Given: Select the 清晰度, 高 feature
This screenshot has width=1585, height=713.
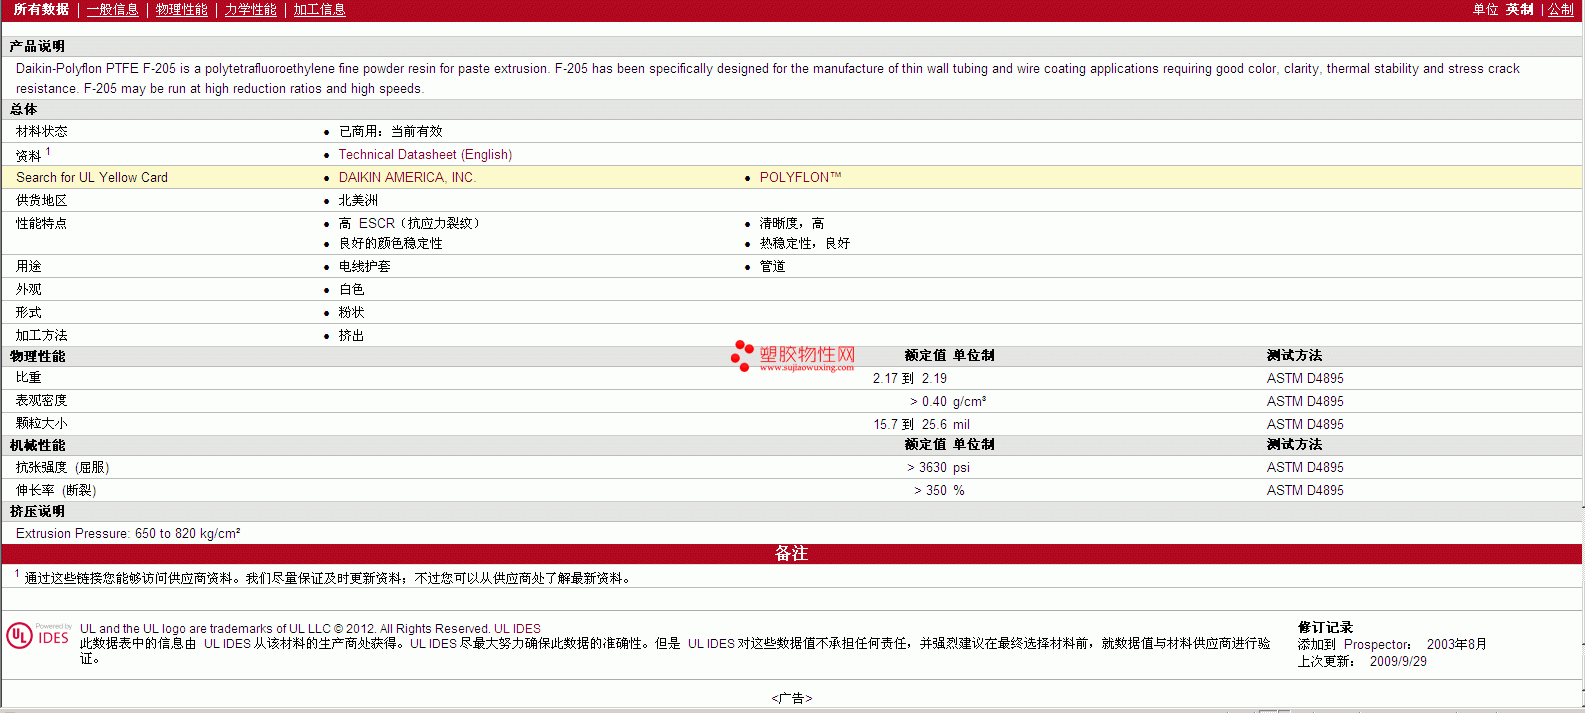Looking at the screenshot, I should [792, 223].
